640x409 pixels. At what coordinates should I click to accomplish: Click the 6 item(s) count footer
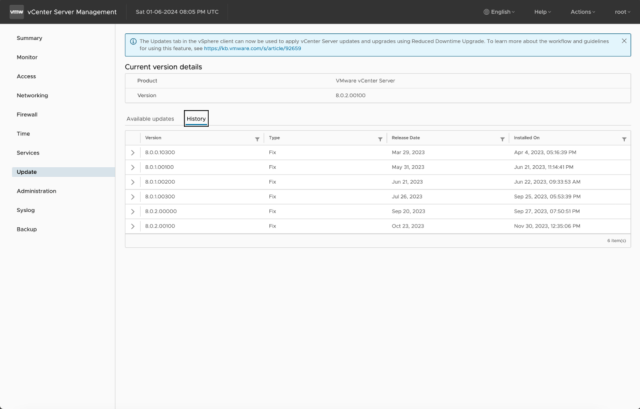coord(616,241)
